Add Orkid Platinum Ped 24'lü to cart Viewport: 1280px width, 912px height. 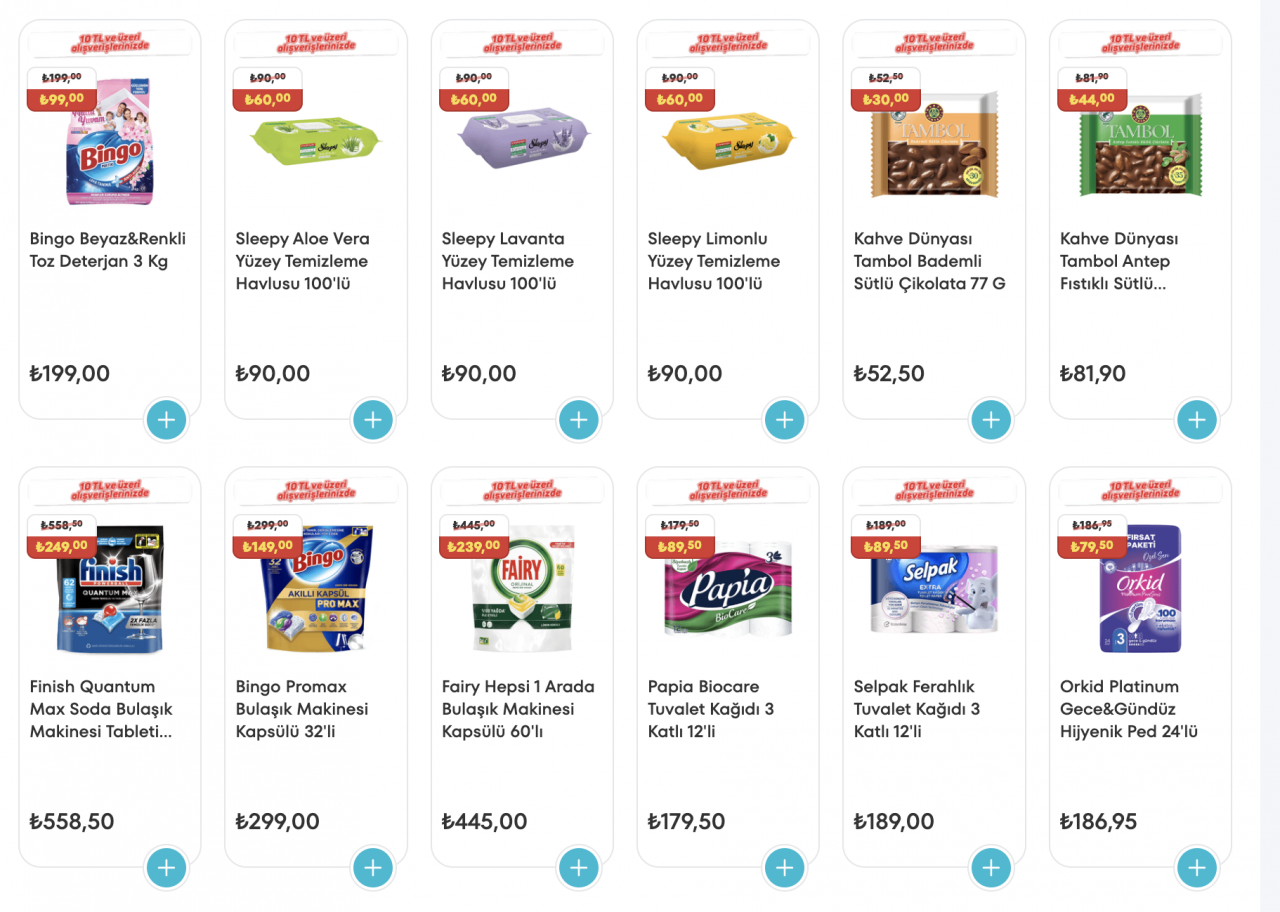pyautogui.click(x=1197, y=868)
